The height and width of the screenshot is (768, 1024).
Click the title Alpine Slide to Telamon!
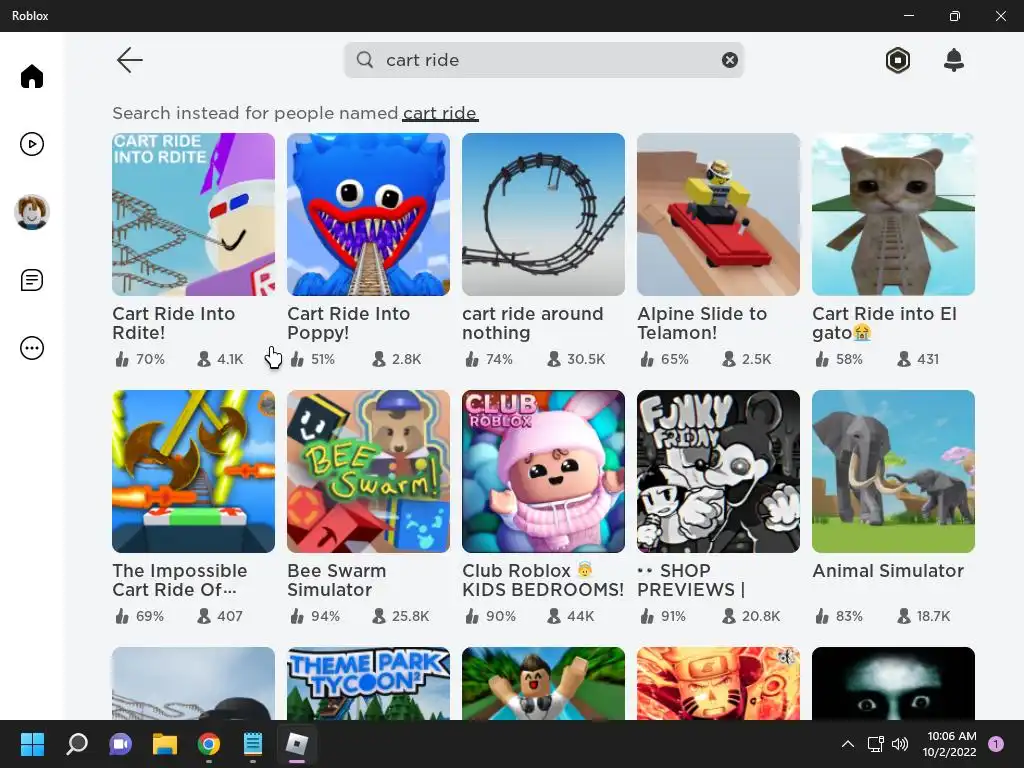702,323
